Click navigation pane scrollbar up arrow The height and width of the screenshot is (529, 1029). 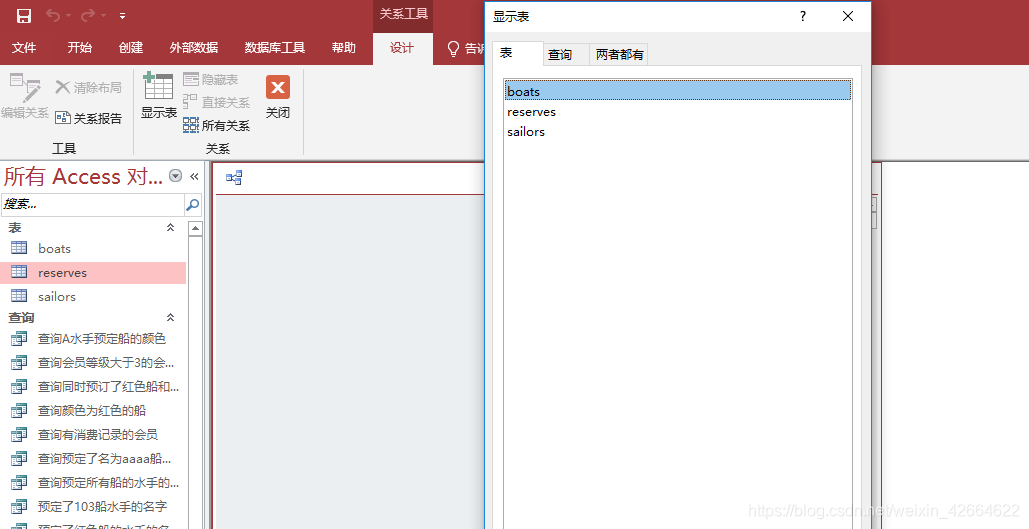[x=195, y=228]
